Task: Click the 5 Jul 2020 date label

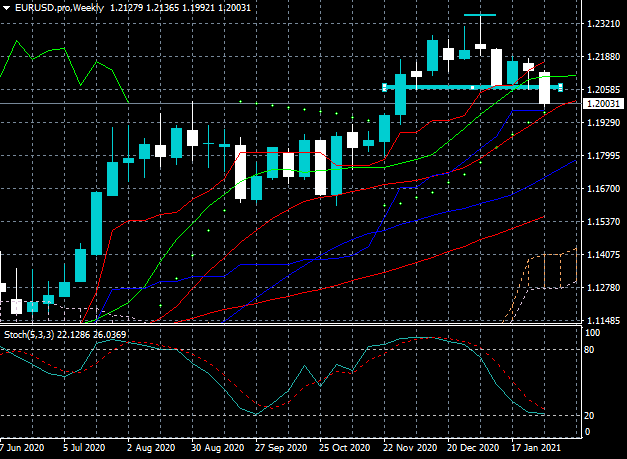Action: pos(84,447)
